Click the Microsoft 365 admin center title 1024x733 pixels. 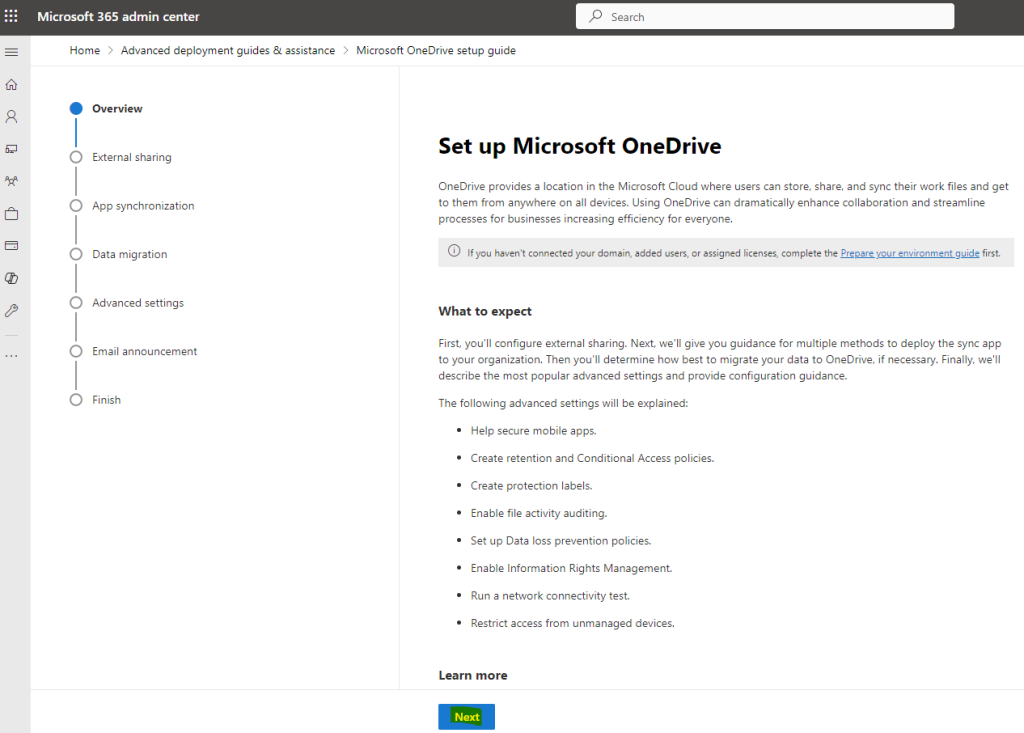tap(118, 16)
